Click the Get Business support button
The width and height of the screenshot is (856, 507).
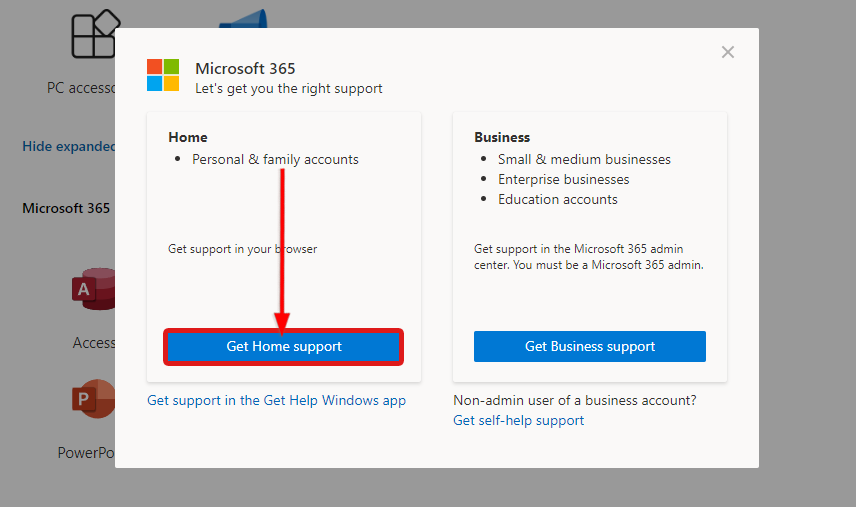pyautogui.click(x=590, y=347)
